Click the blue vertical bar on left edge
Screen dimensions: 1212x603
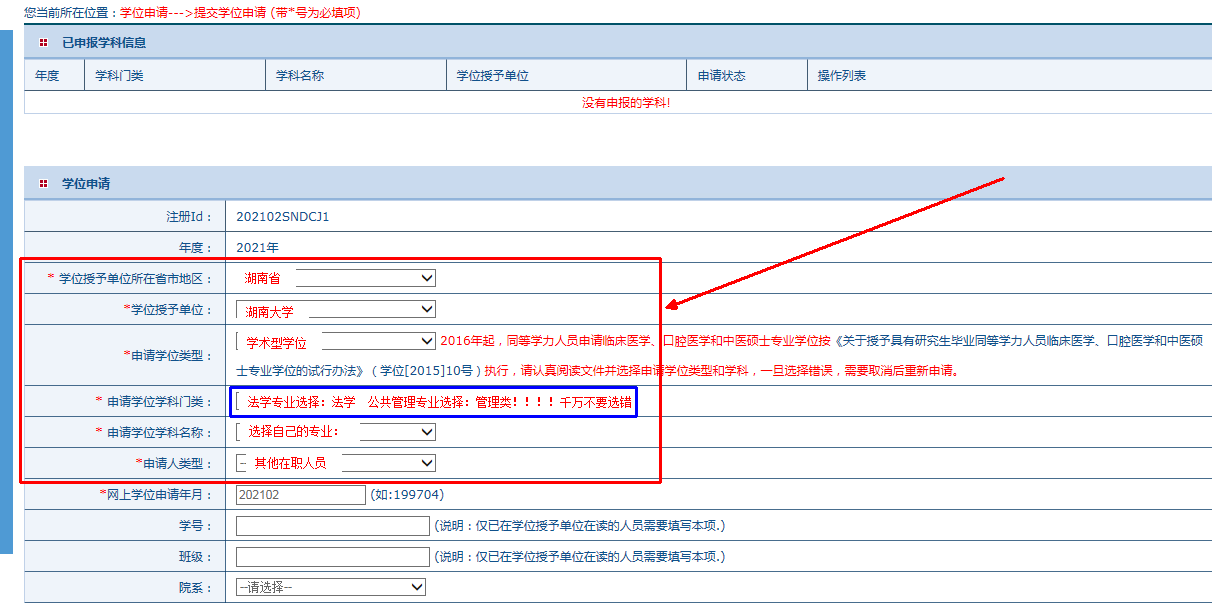pos(6,290)
